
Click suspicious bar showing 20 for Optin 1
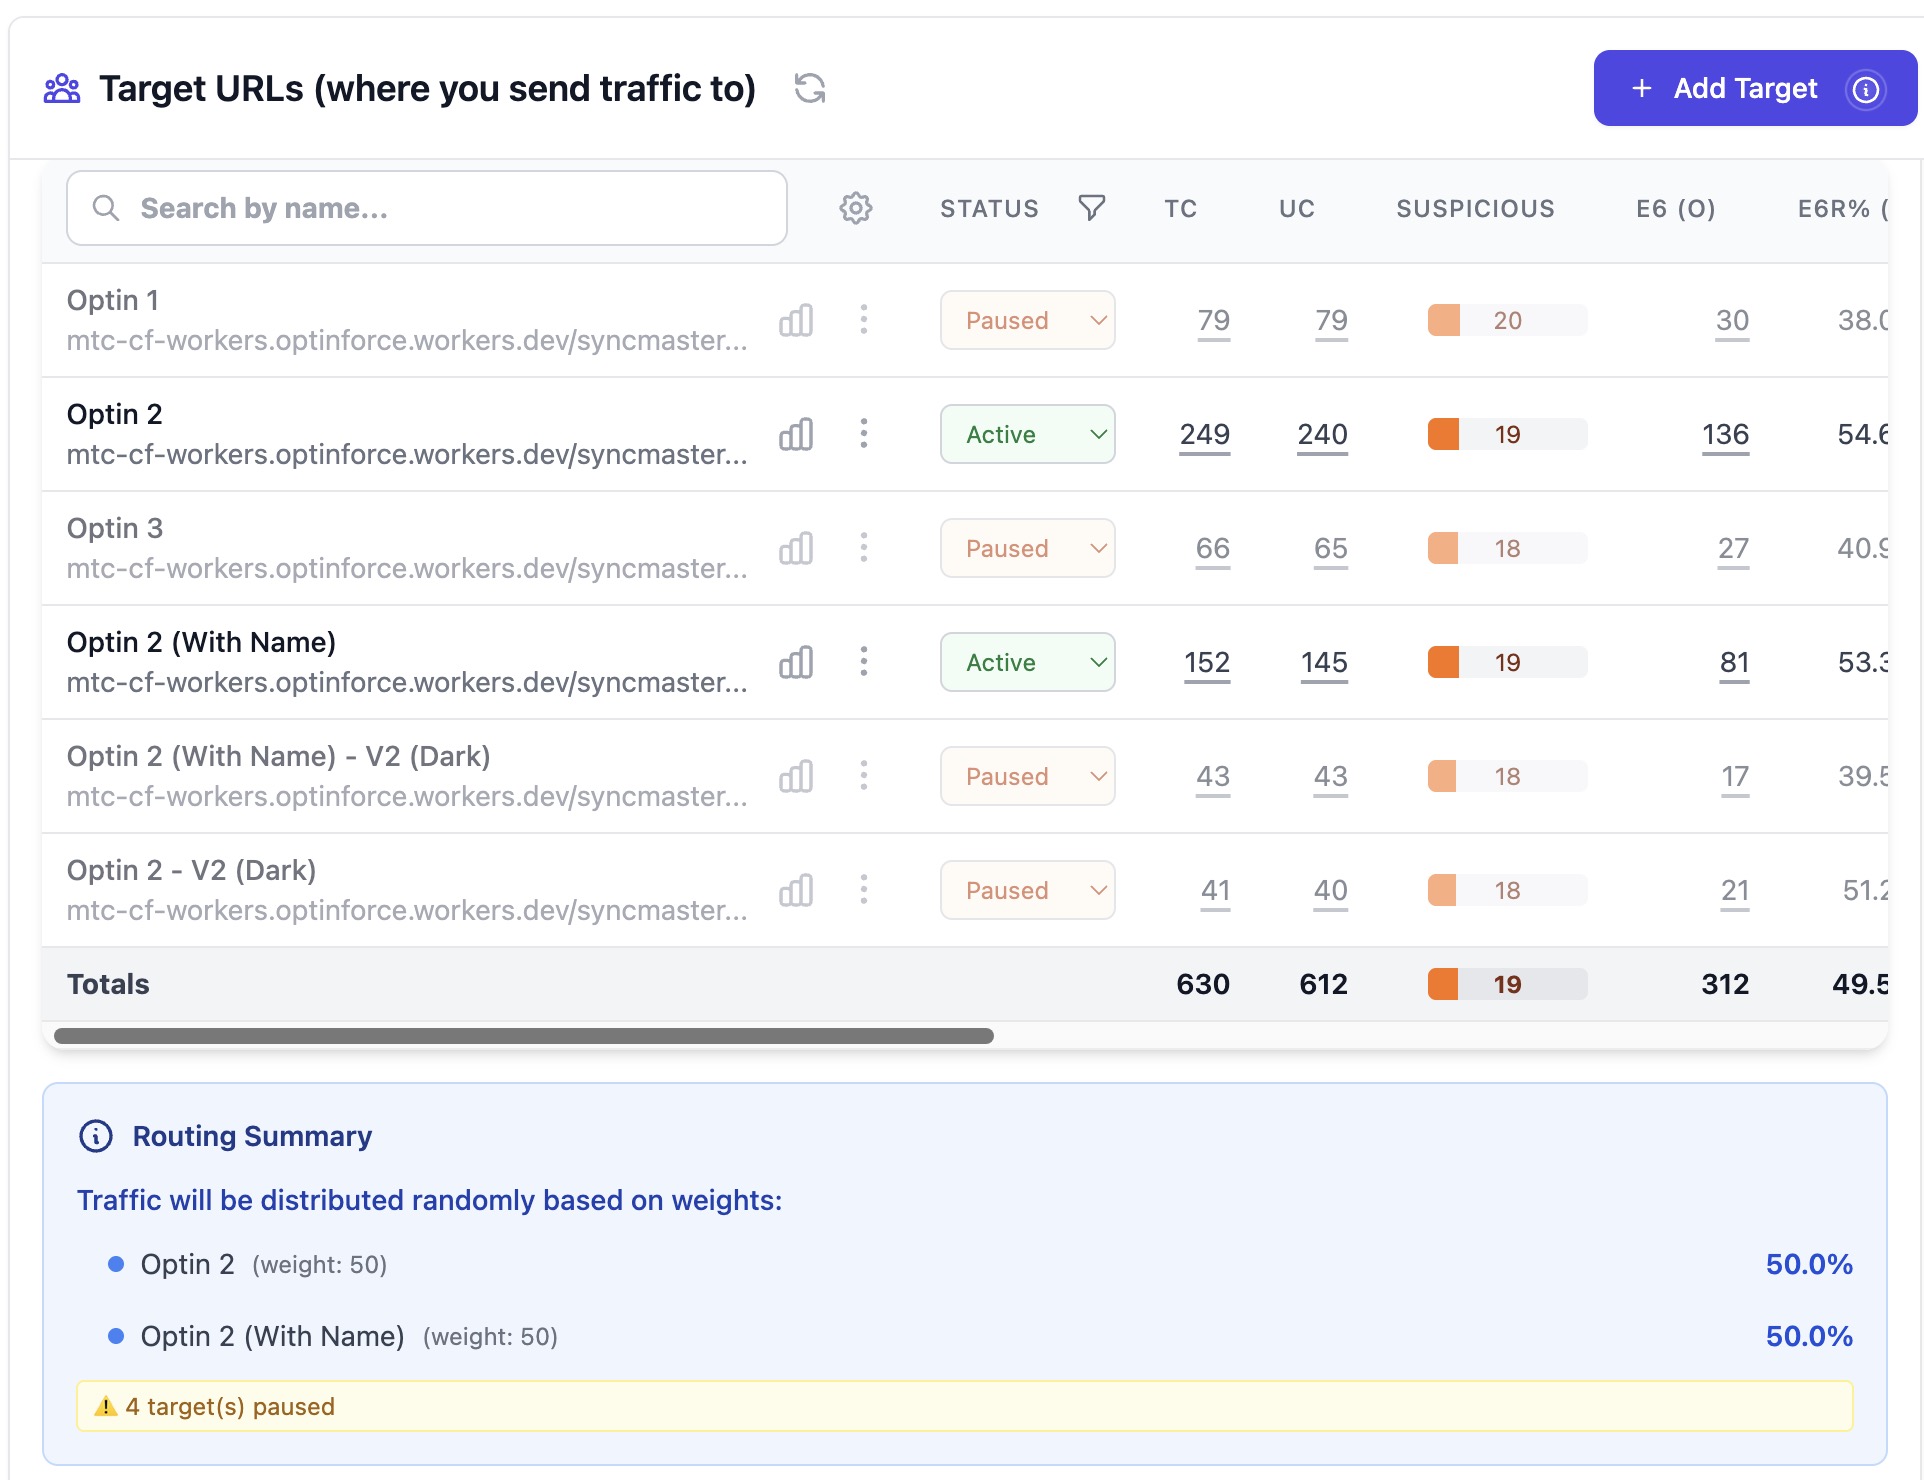pyautogui.click(x=1507, y=320)
